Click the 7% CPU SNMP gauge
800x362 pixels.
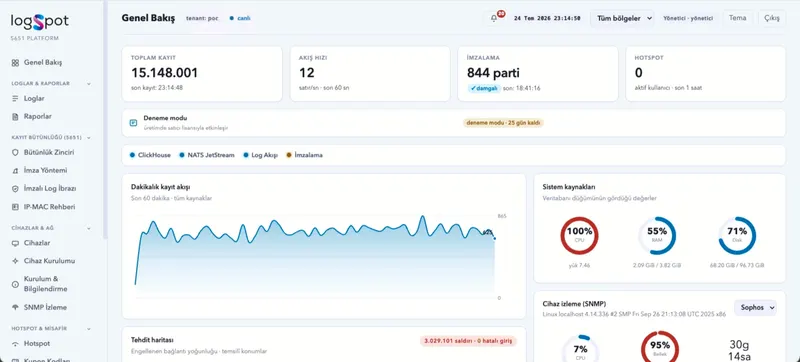click(x=580, y=348)
